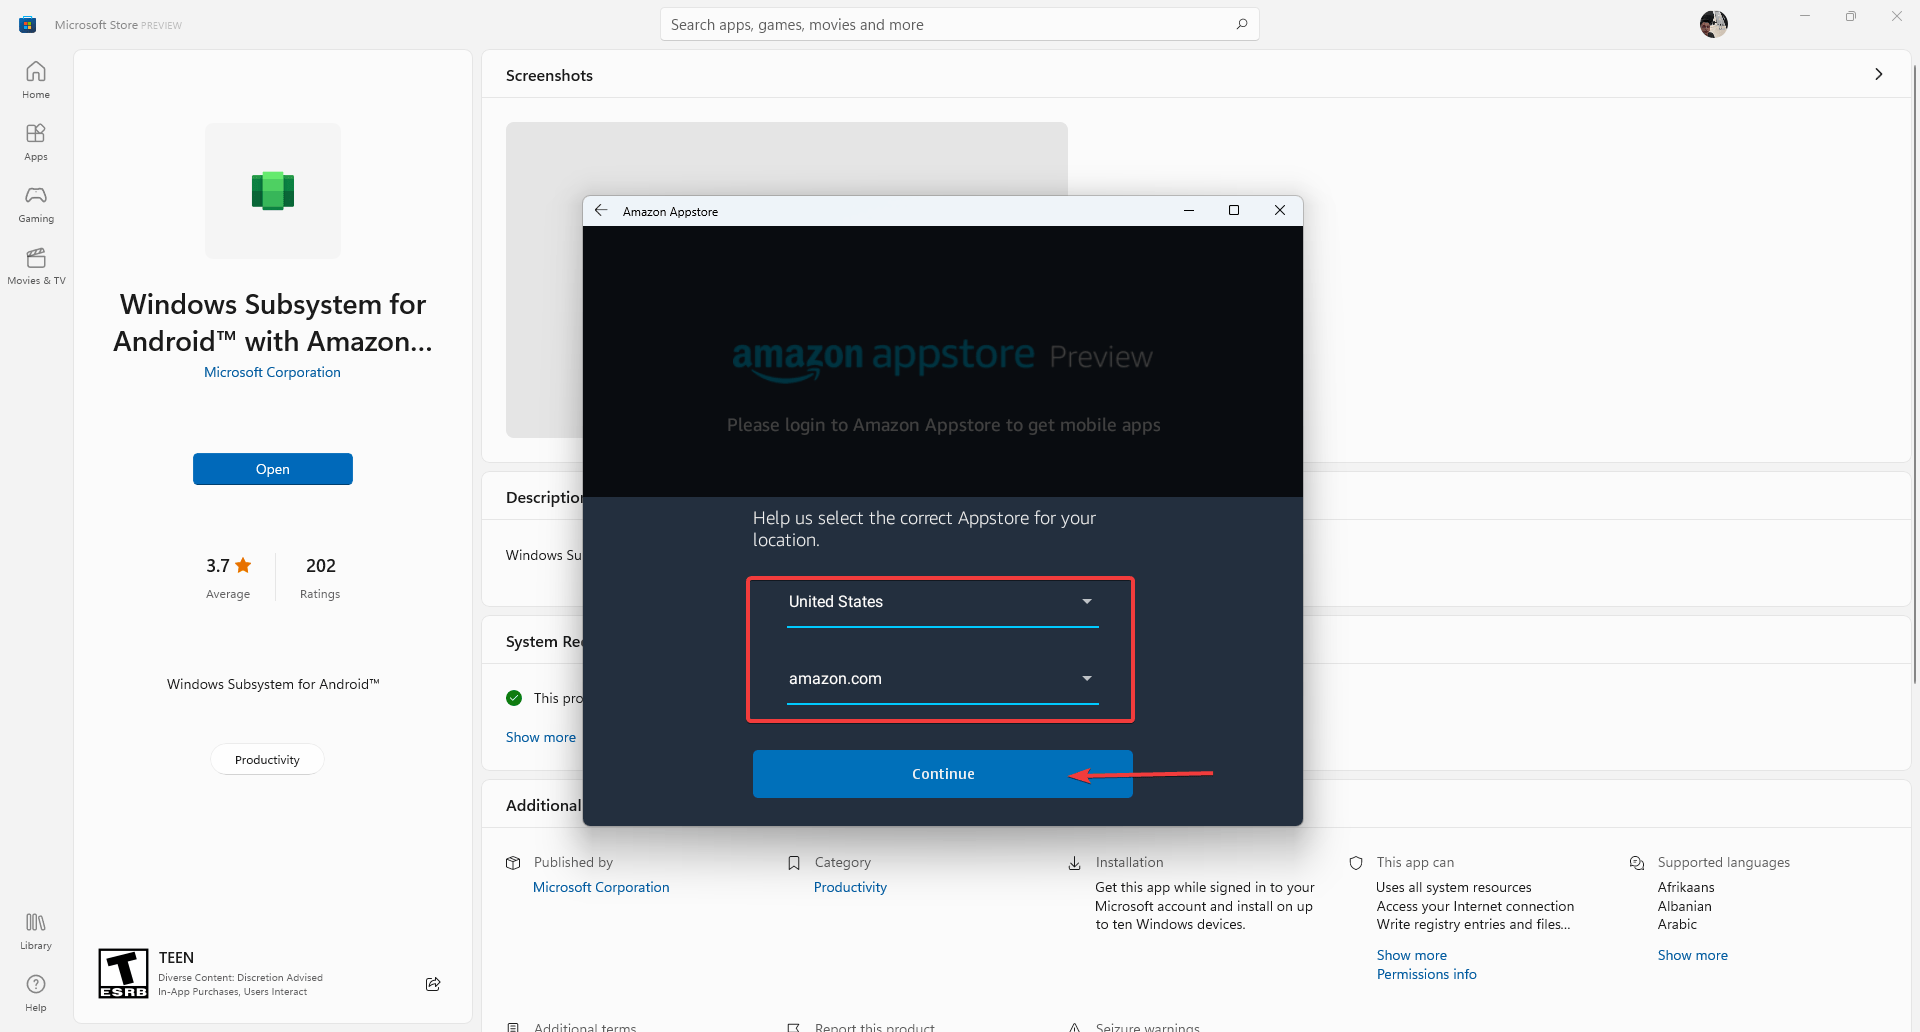The height and width of the screenshot is (1032, 1920).
Task: Open Home in the Store sidebar
Action: click(36, 80)
